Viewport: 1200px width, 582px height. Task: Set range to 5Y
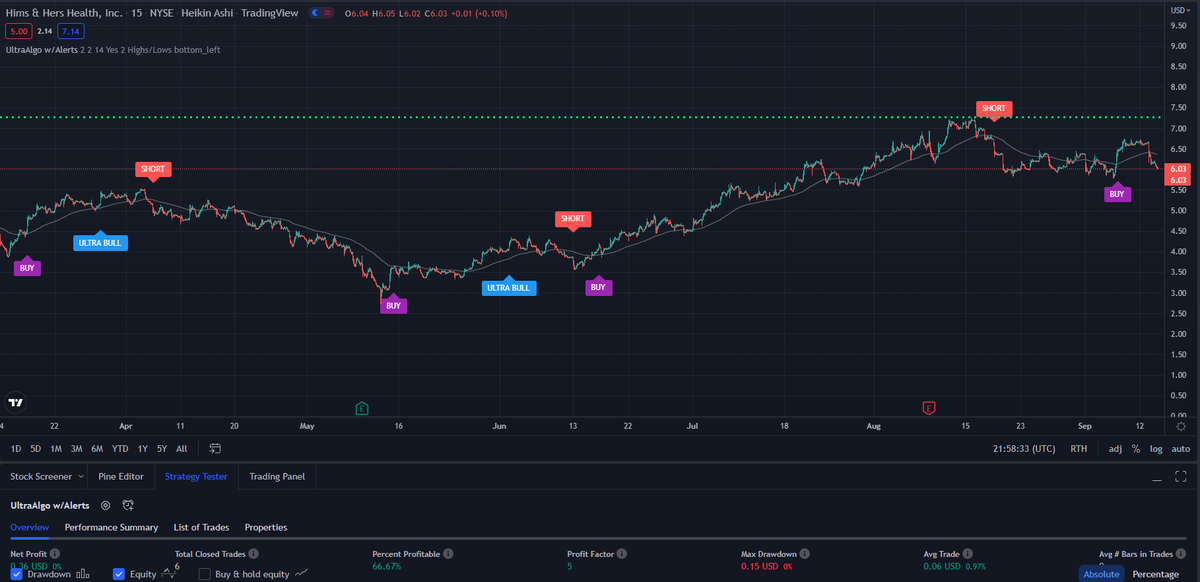[x=162, y=449]
